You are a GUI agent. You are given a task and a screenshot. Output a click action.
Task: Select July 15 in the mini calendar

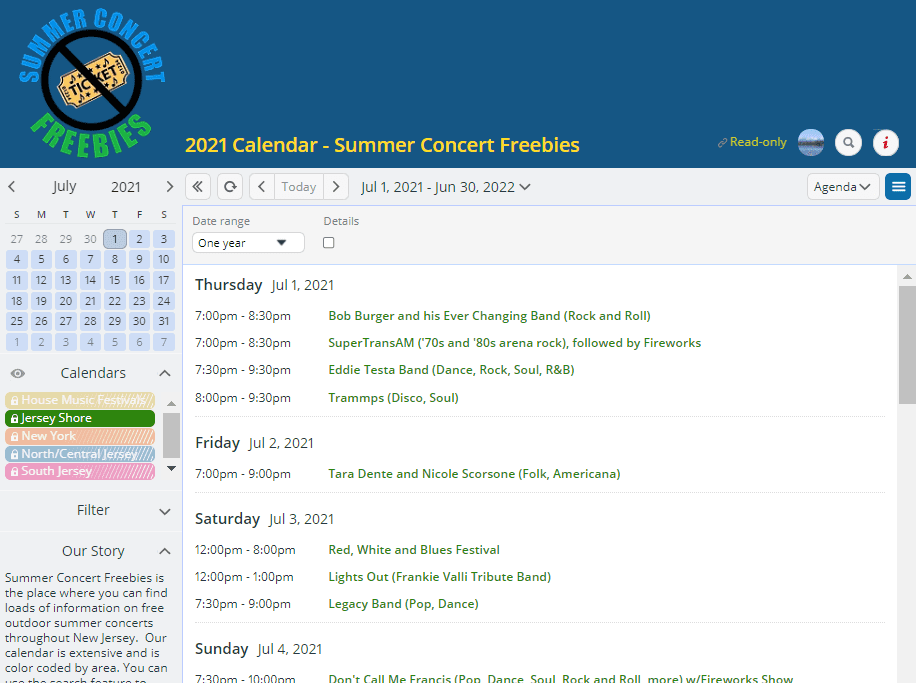[115, 280]
